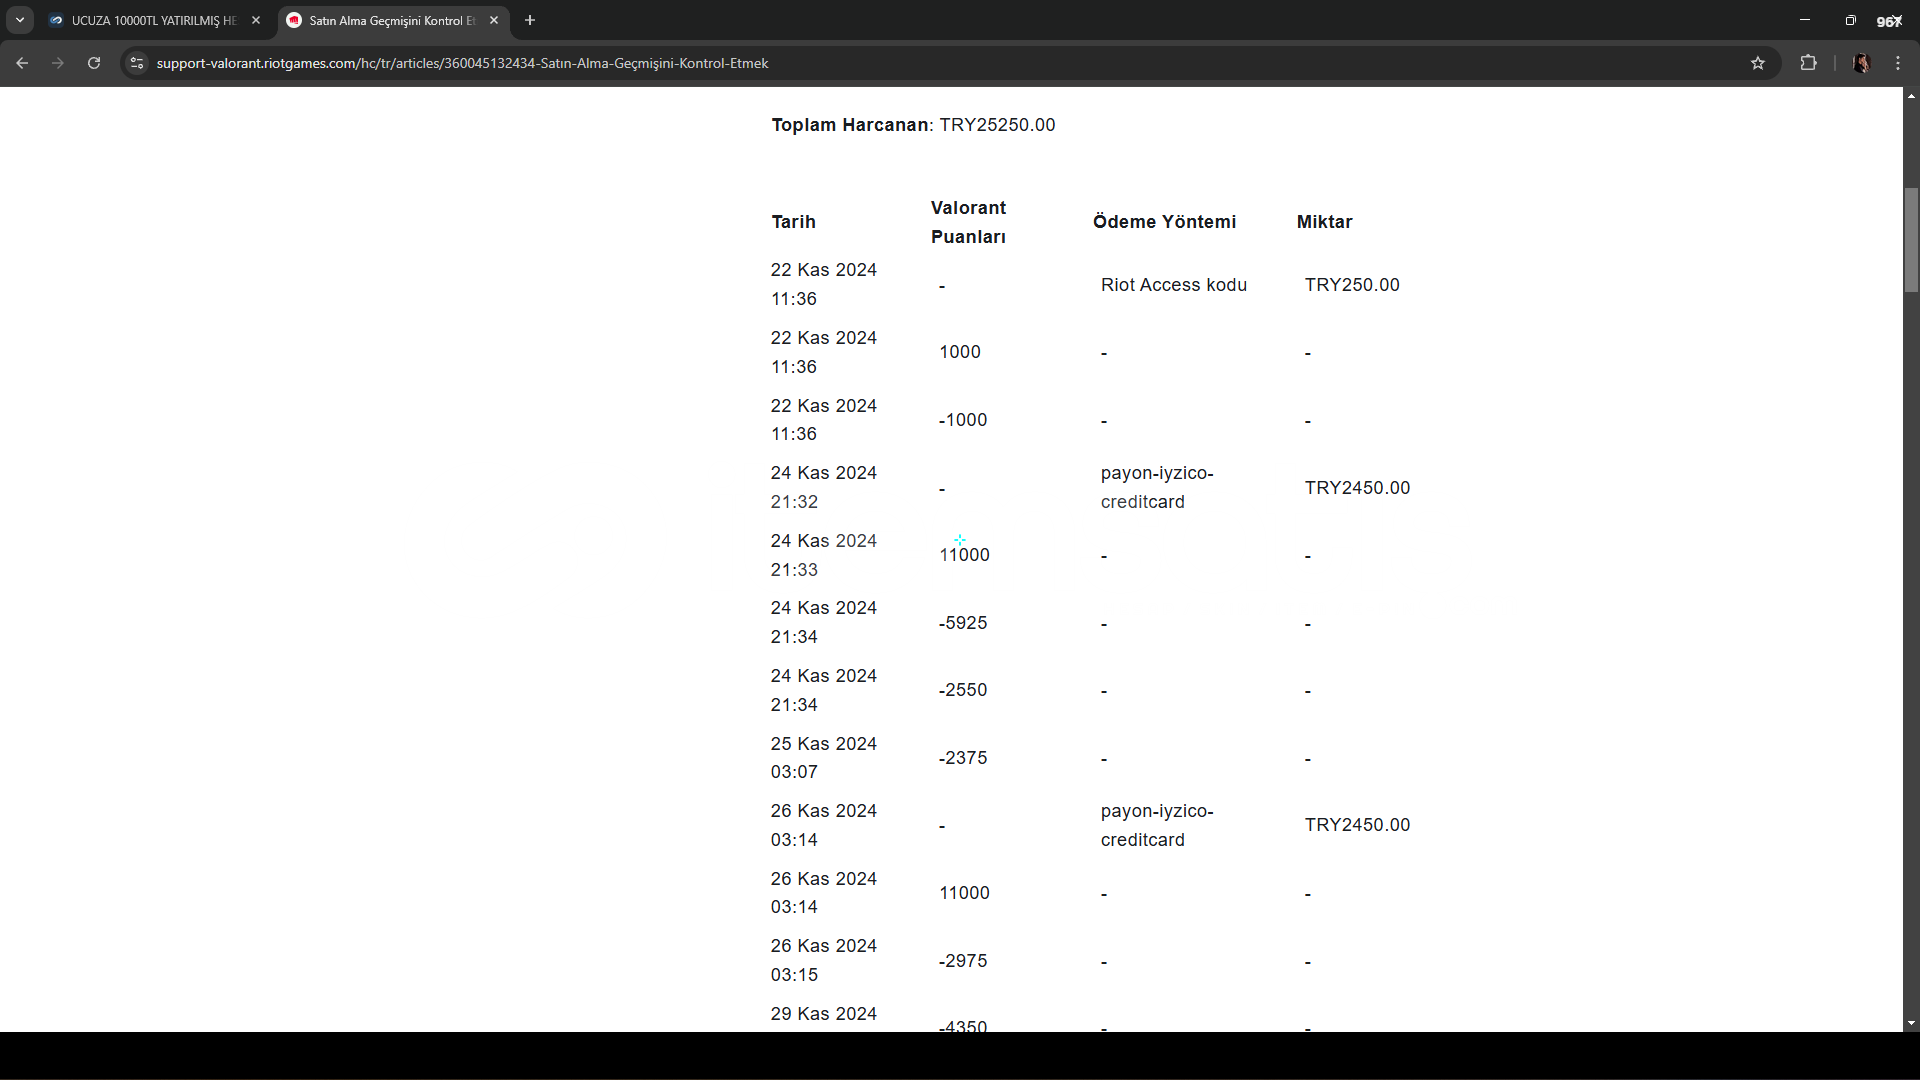Click the -5925 points value
The image size is (1920, 1080).
coord(963,623)
